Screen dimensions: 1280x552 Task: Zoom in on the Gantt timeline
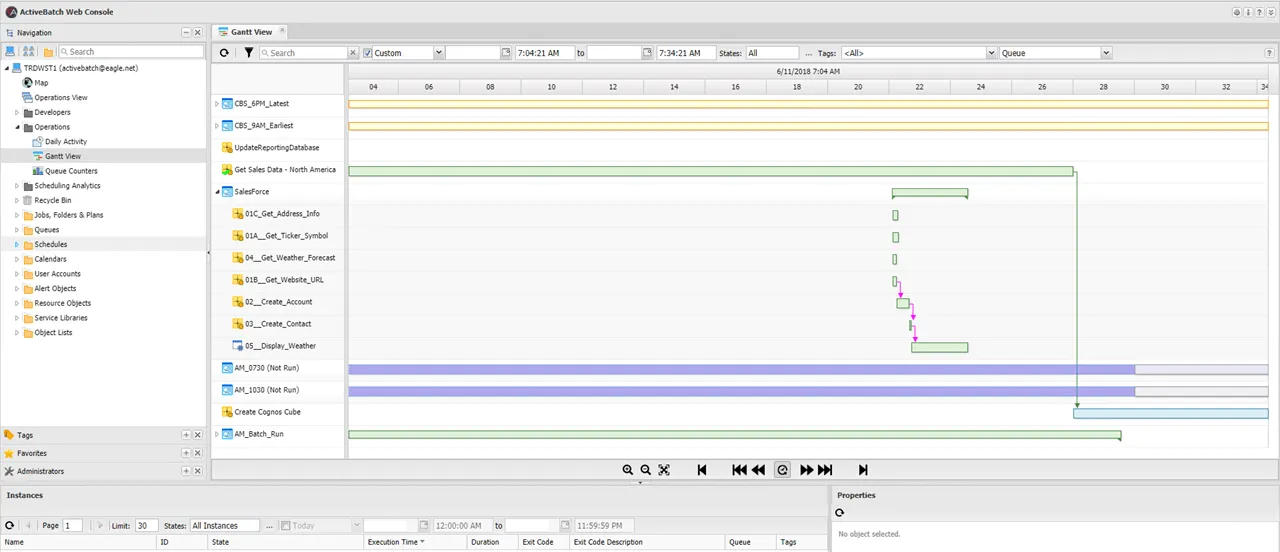[628, 470]
